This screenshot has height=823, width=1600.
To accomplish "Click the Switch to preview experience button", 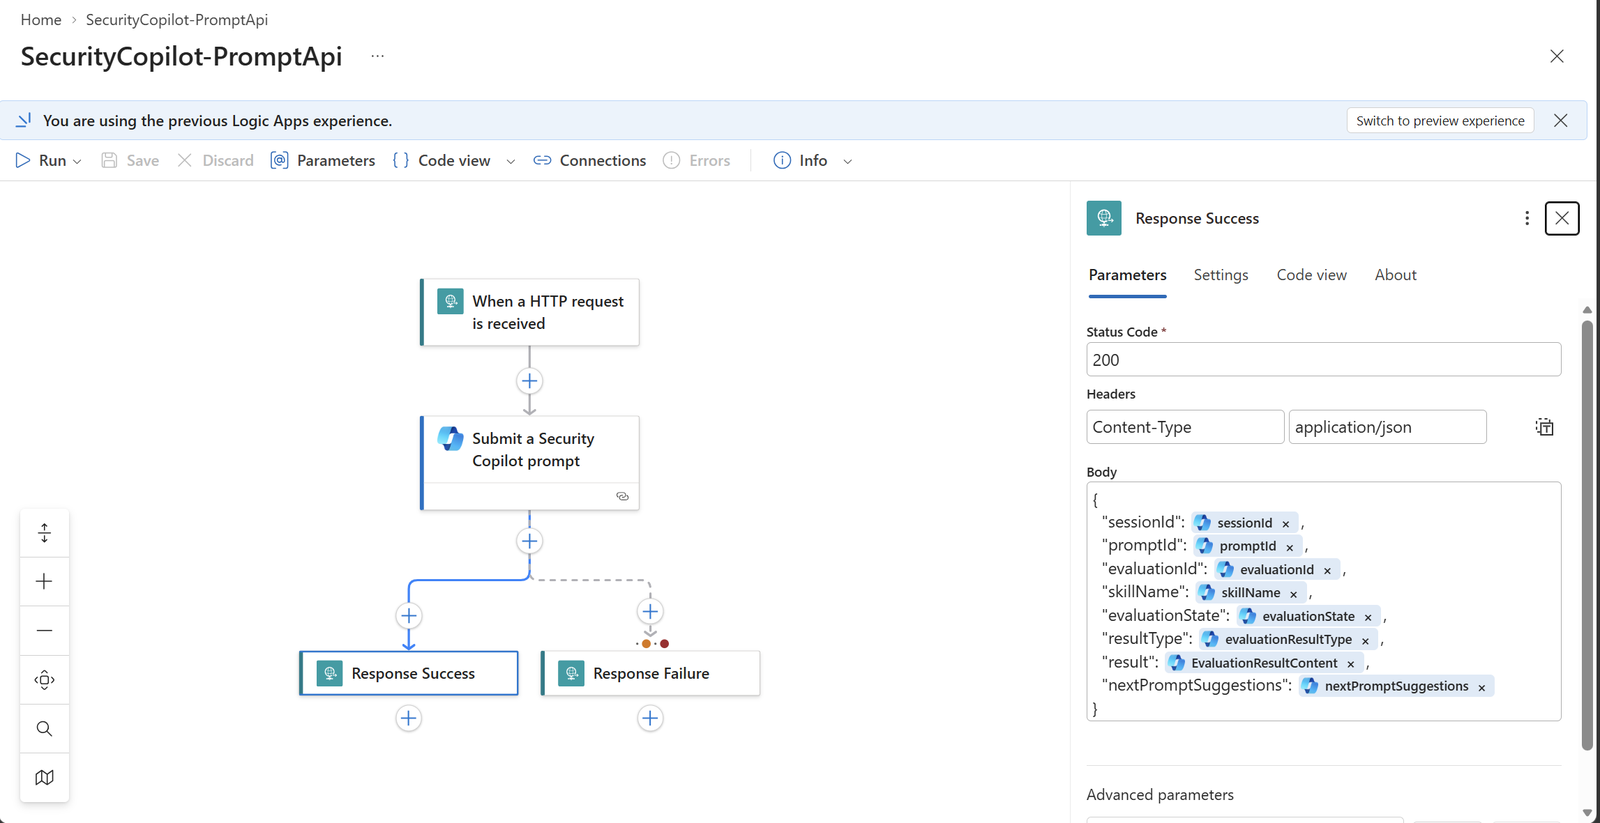I will (1440, 121).
